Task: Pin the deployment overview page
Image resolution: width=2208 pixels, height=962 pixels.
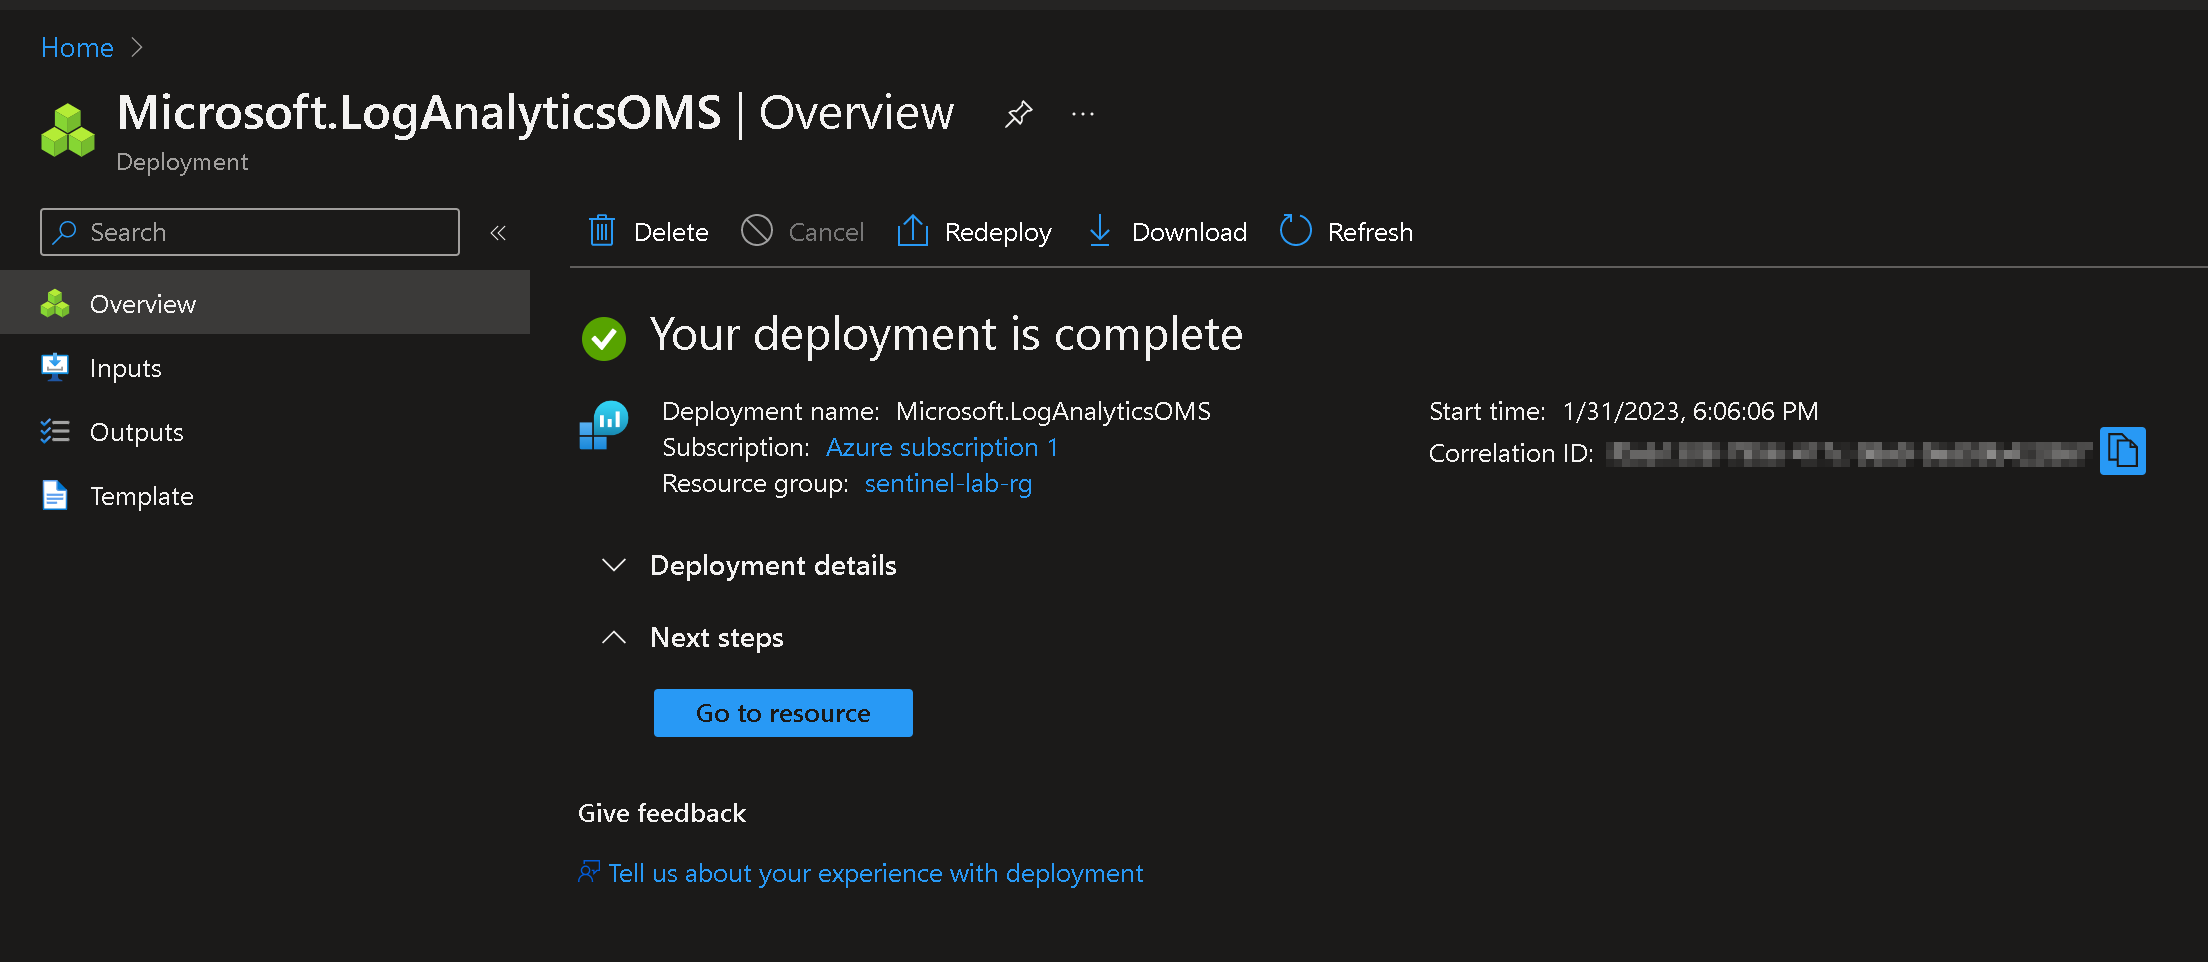Action: click(1018, 114)
